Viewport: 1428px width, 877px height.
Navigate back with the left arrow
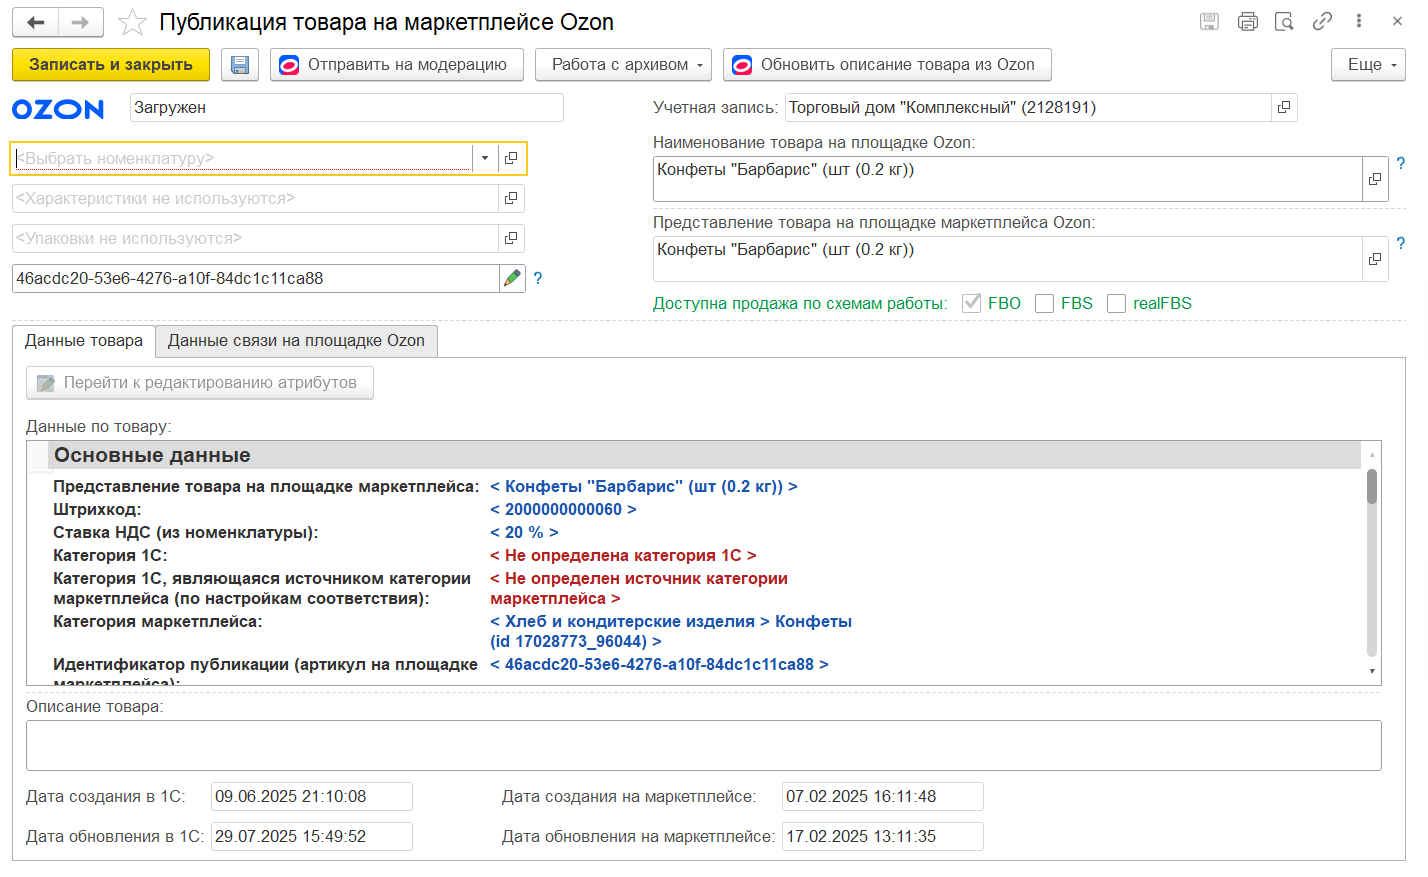coord(36,22)
